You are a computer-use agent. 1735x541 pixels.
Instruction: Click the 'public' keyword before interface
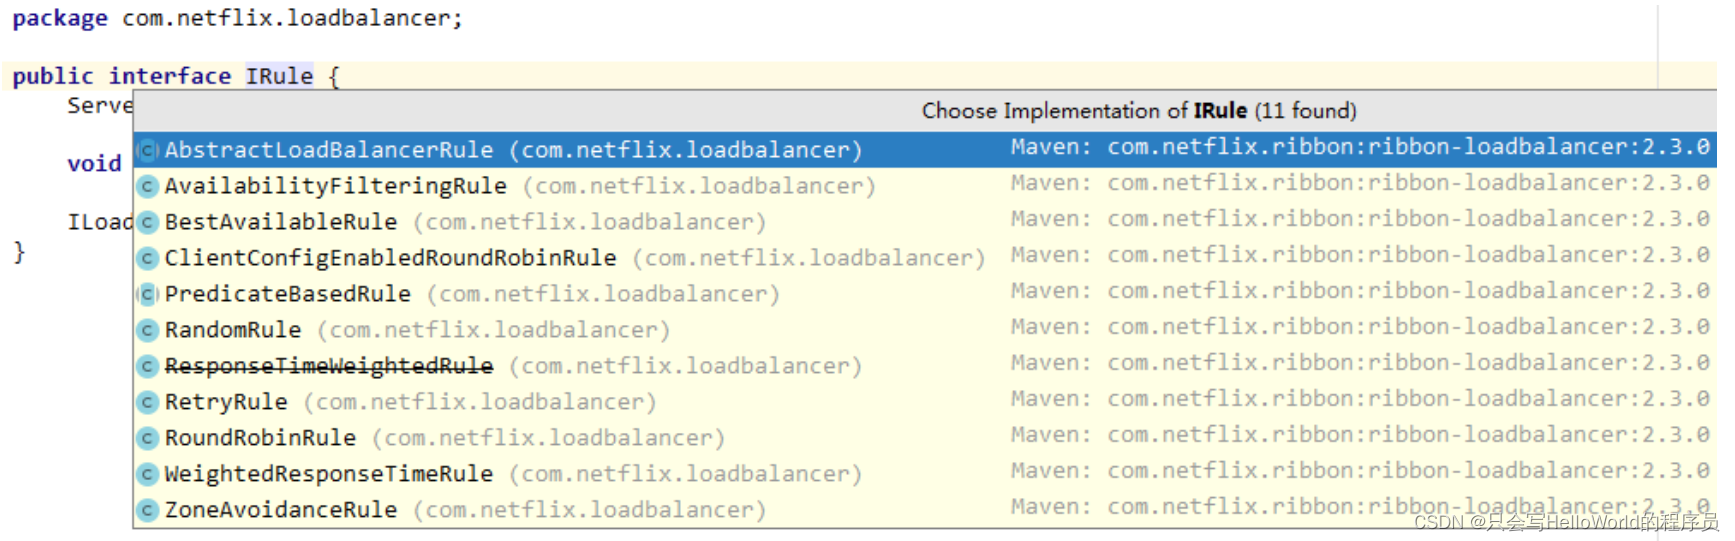pos(53,76)
